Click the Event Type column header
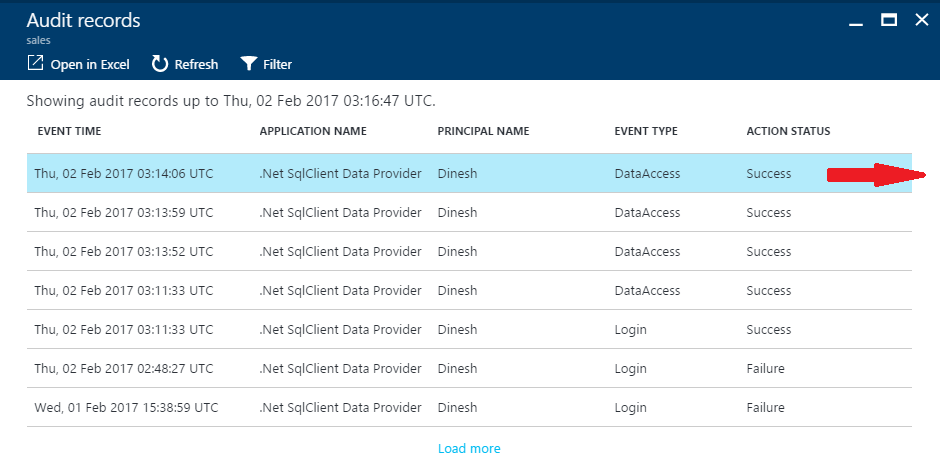 (x=646, y=131)
